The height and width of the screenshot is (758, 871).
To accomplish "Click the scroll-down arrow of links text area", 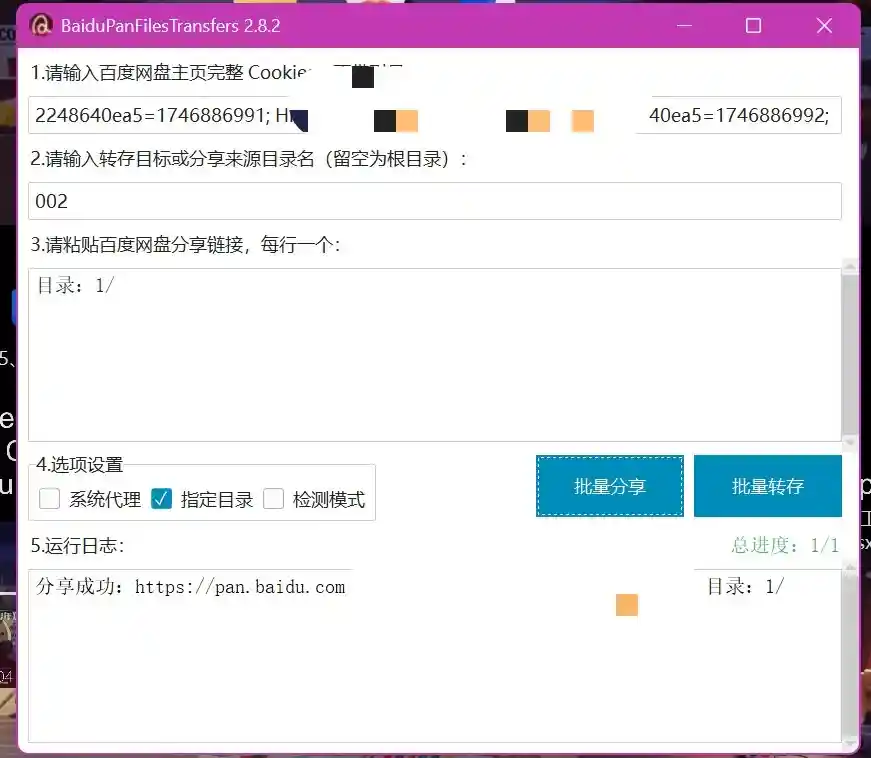I will 850,442.
